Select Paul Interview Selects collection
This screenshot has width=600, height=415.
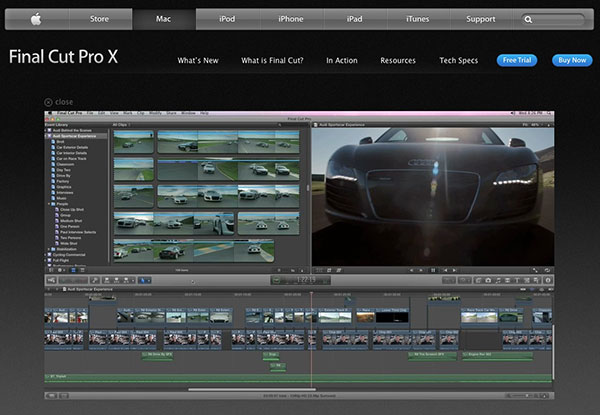[78, 232]
